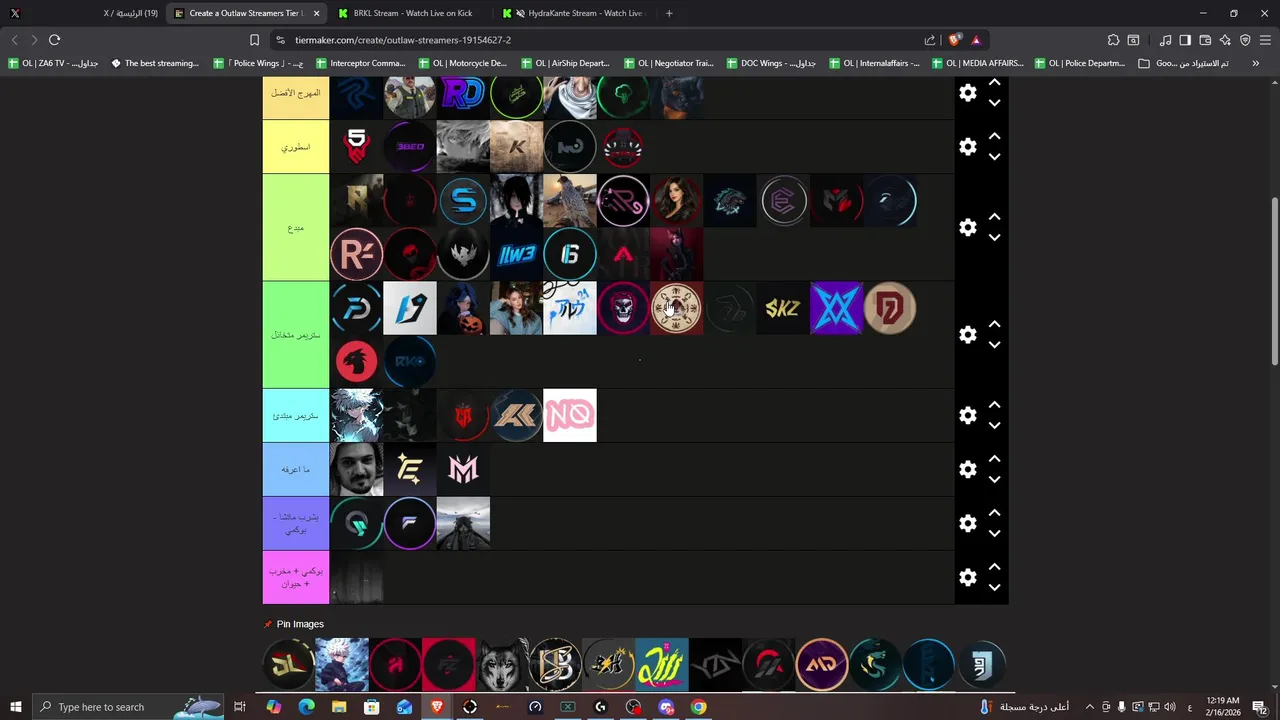Screen dimensions: 1280x720
Task: Move the ستريمر مبتدئ row down
Action: point(994,426)
